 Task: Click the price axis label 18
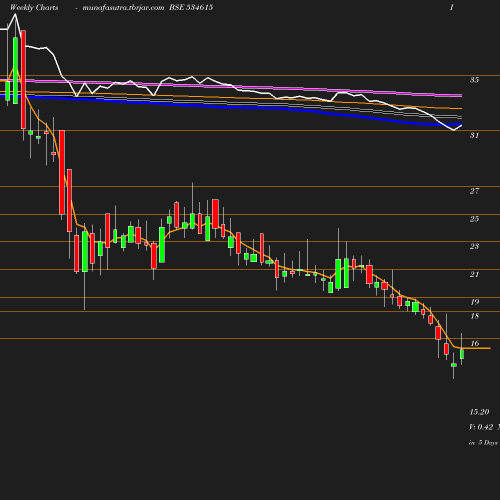pos(474,316)
